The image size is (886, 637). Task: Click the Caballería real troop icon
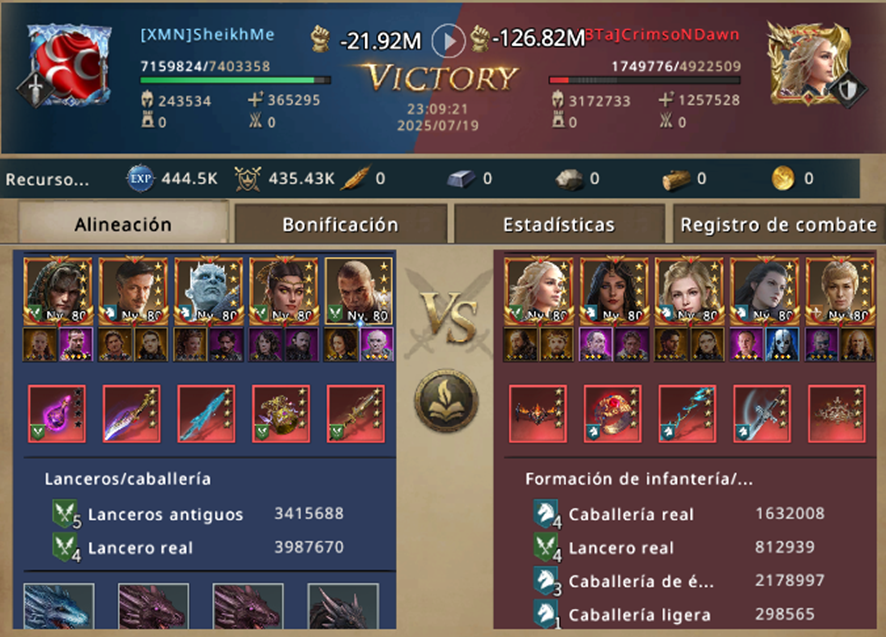pyautogui.click(x=546, y=514)
